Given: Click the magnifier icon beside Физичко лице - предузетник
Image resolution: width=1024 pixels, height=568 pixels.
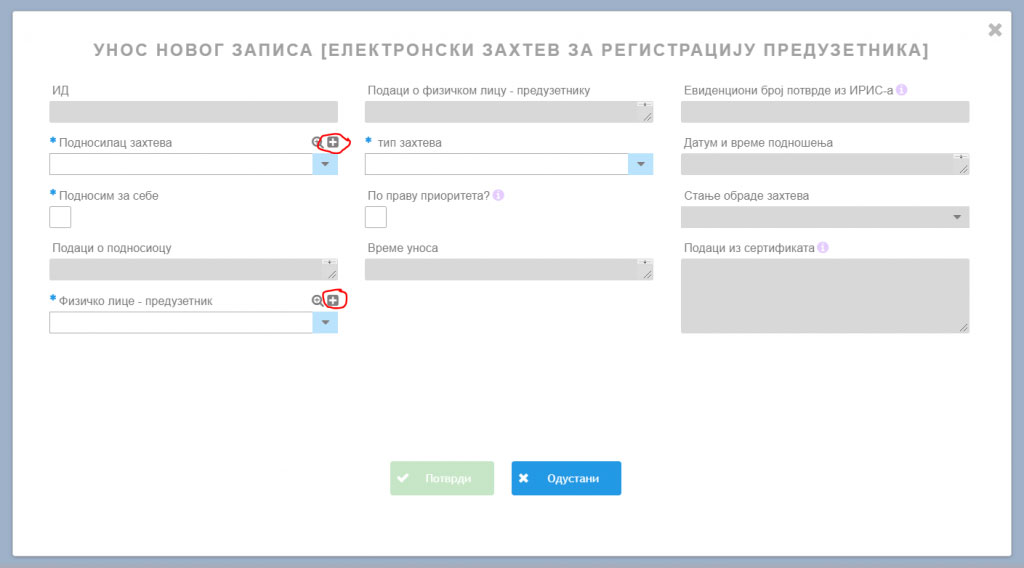Looking at the screenshot, I should point(317,301).
